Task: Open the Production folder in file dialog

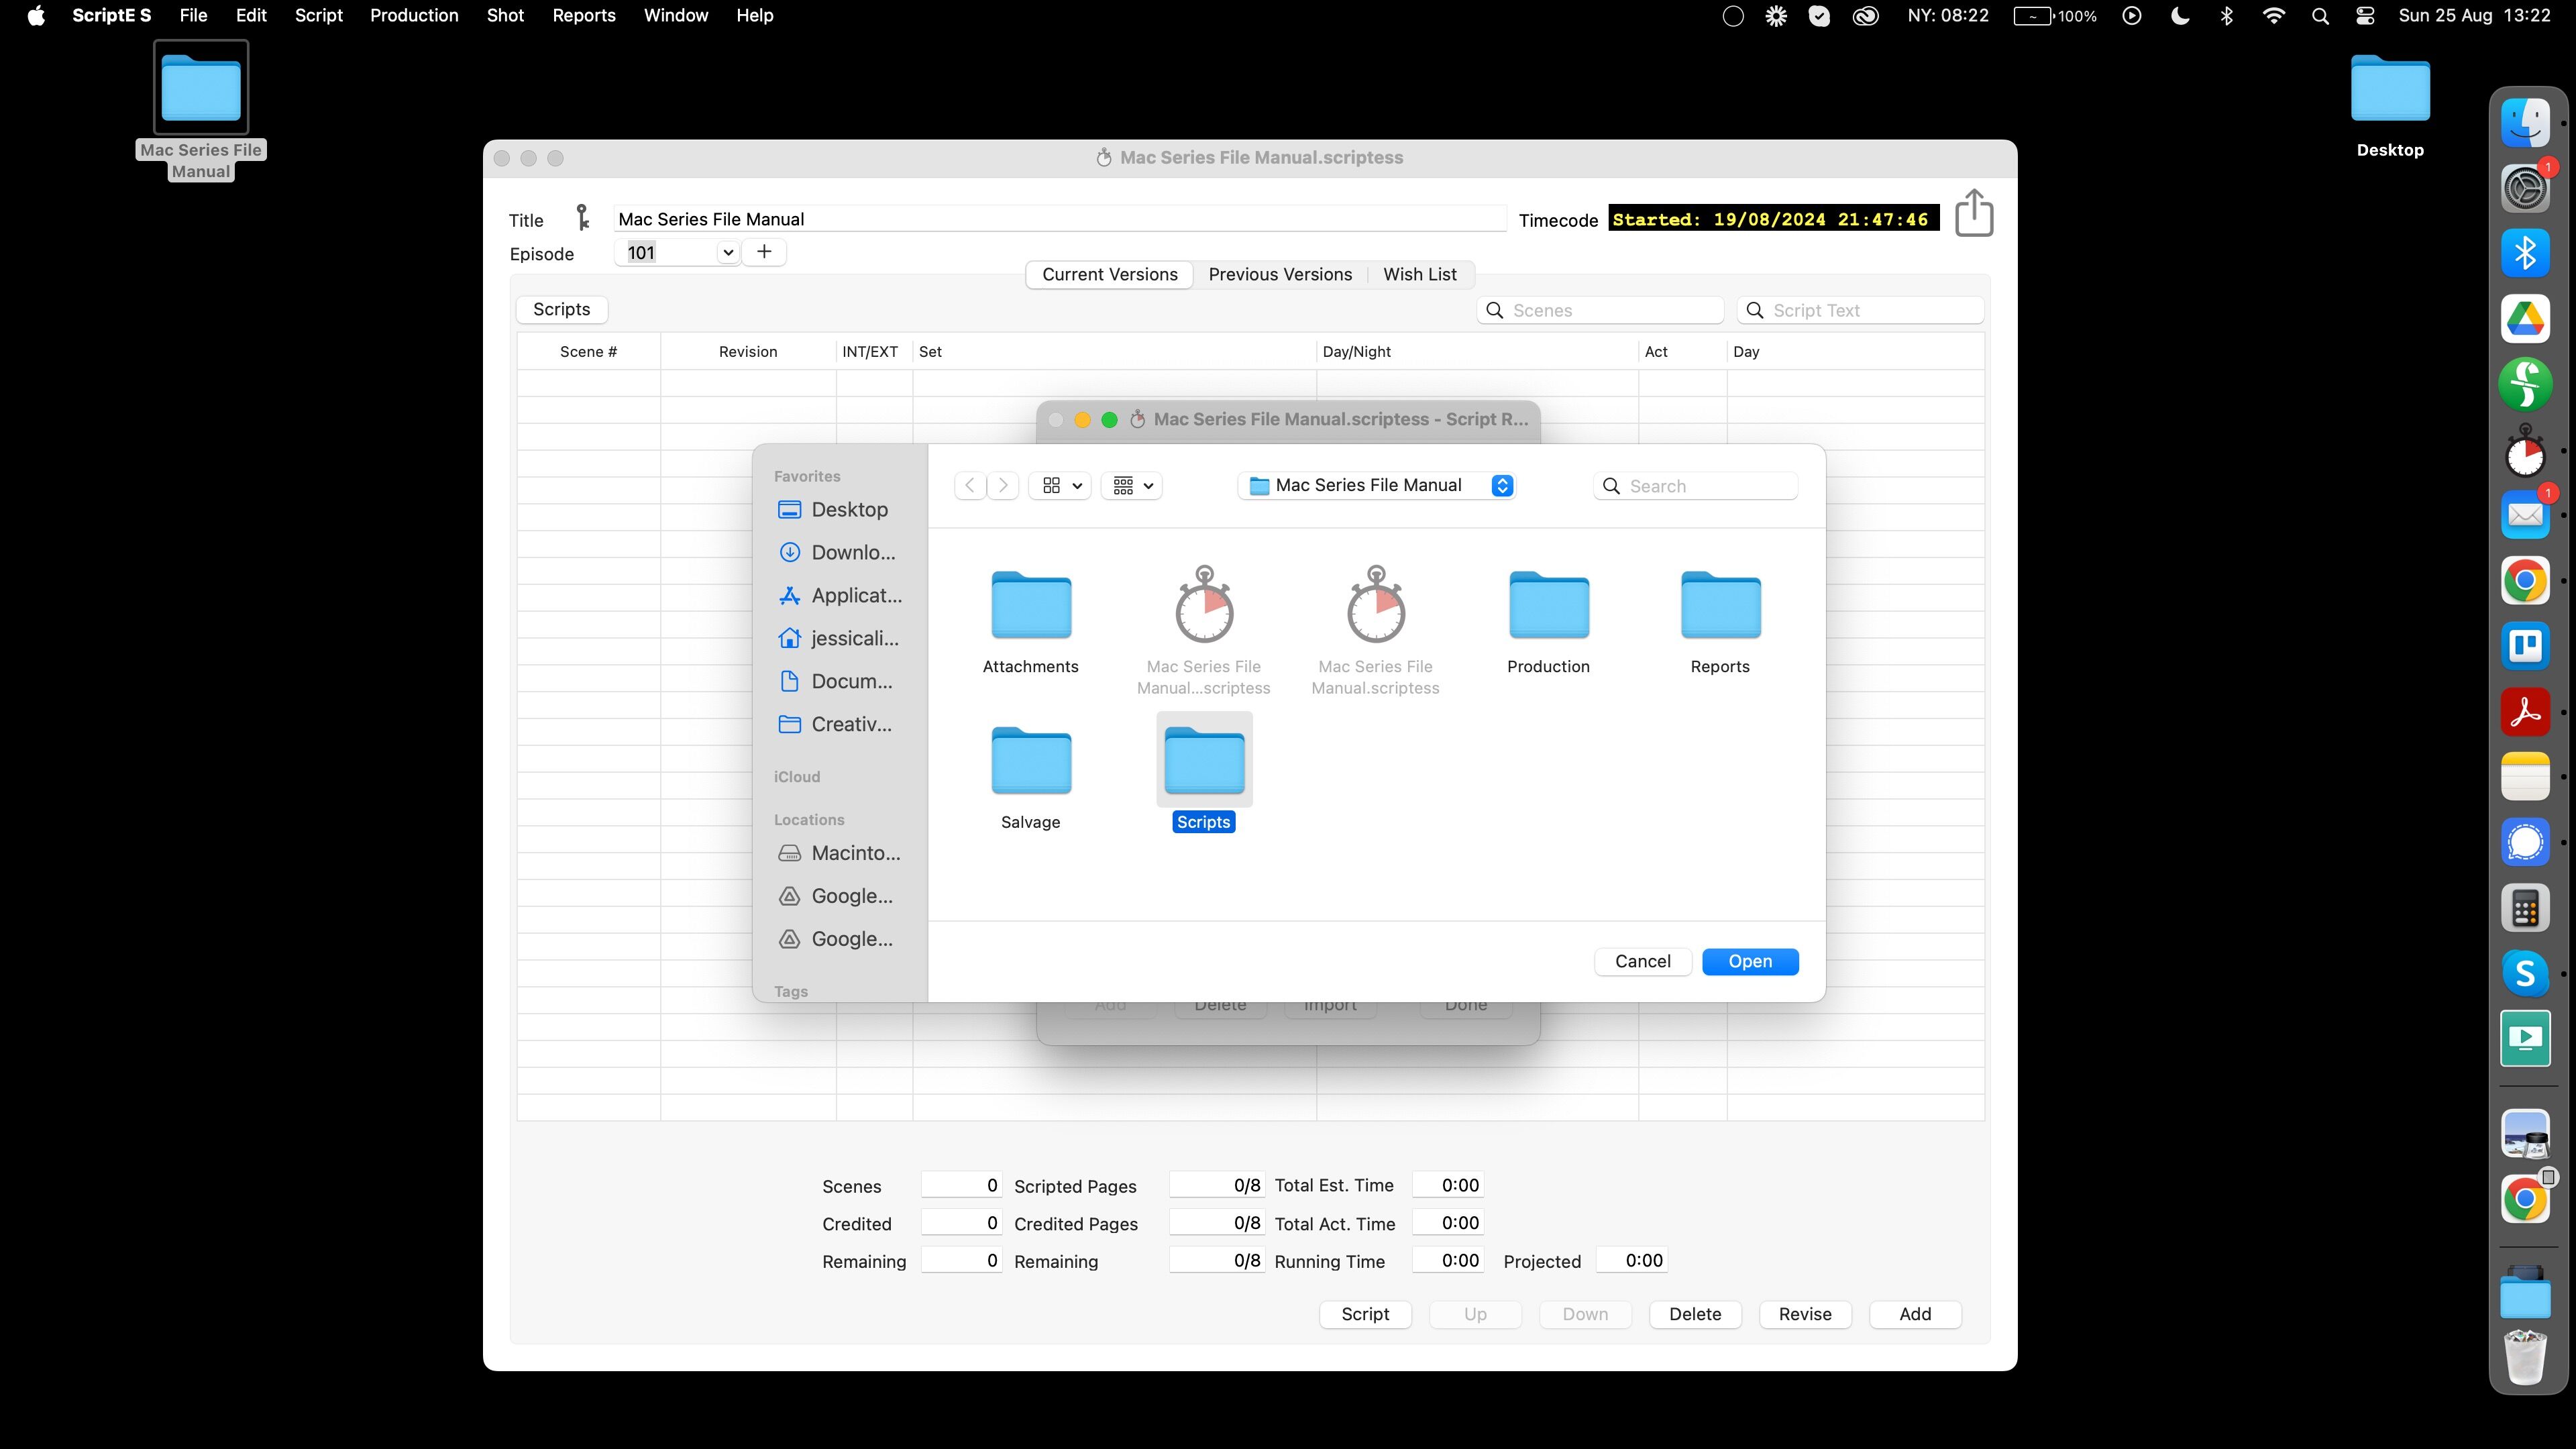Action: click(x=1548, y=605)
